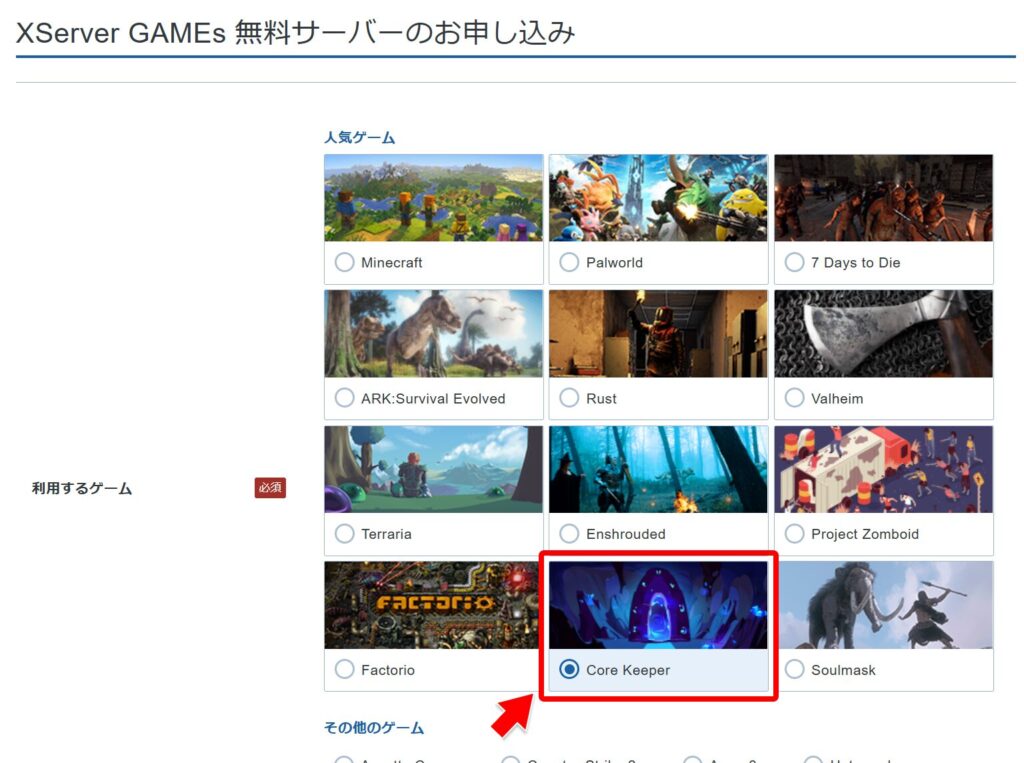The height and width of the screenshot is (763, 1024).
Task: Click the Valheim axe artwork thumbnail
Action: [x=883, y=334]
